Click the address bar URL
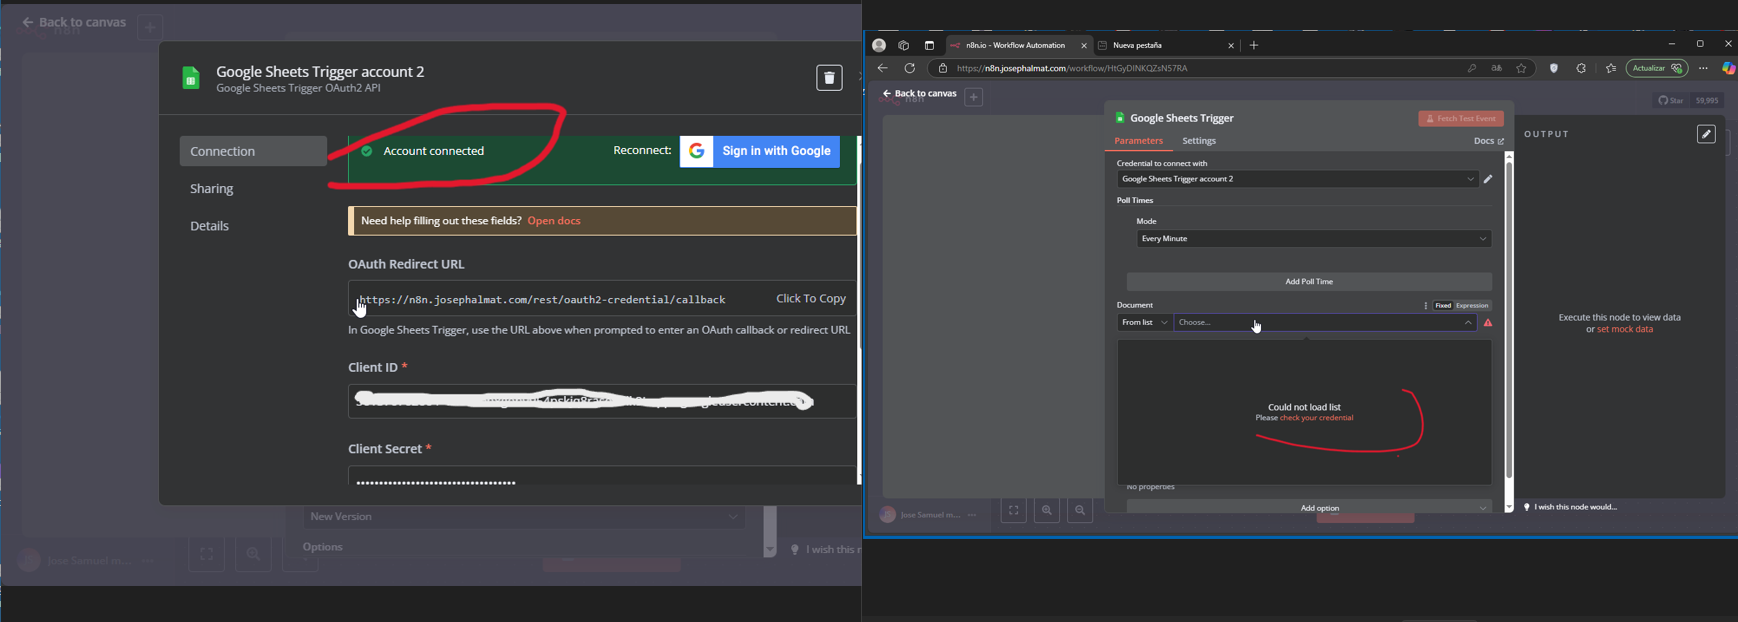This screenshot has height=622, width=1738. (x=1072, y=68)
